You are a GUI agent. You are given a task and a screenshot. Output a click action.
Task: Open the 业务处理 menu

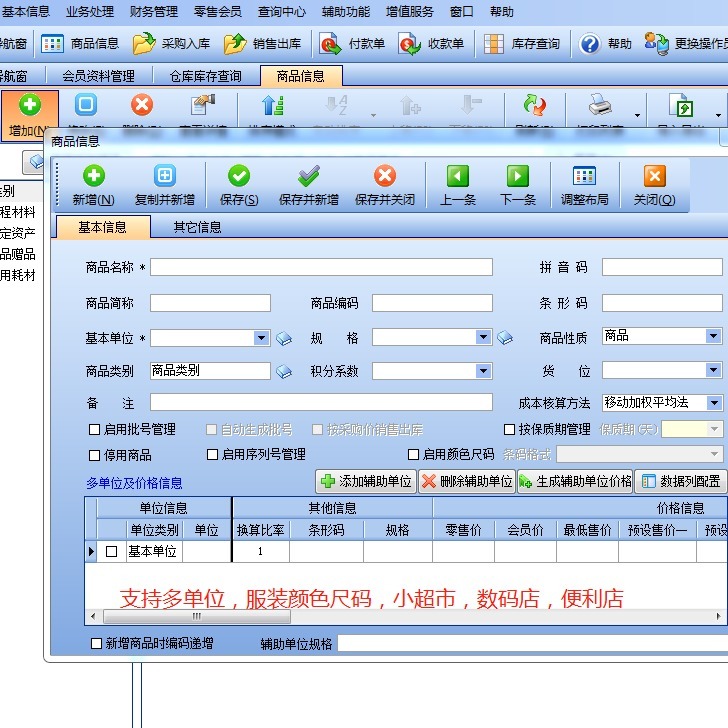tap(90, 11)
